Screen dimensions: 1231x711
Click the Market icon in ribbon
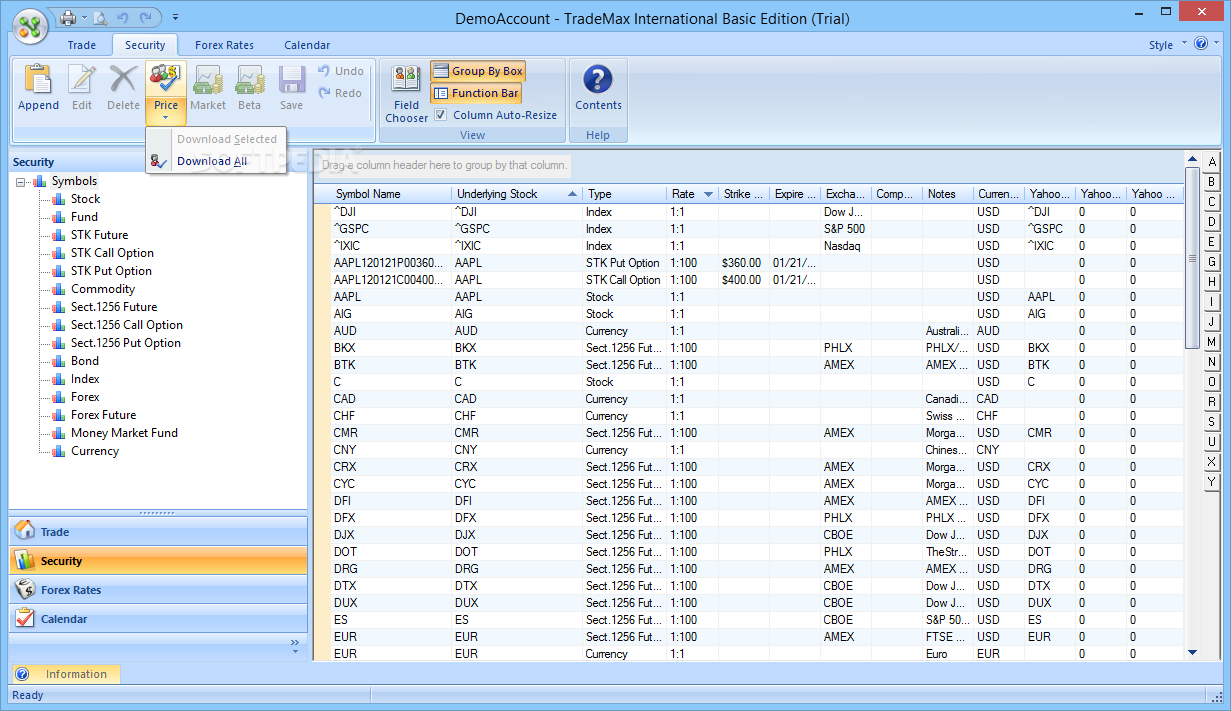[208, 80]
